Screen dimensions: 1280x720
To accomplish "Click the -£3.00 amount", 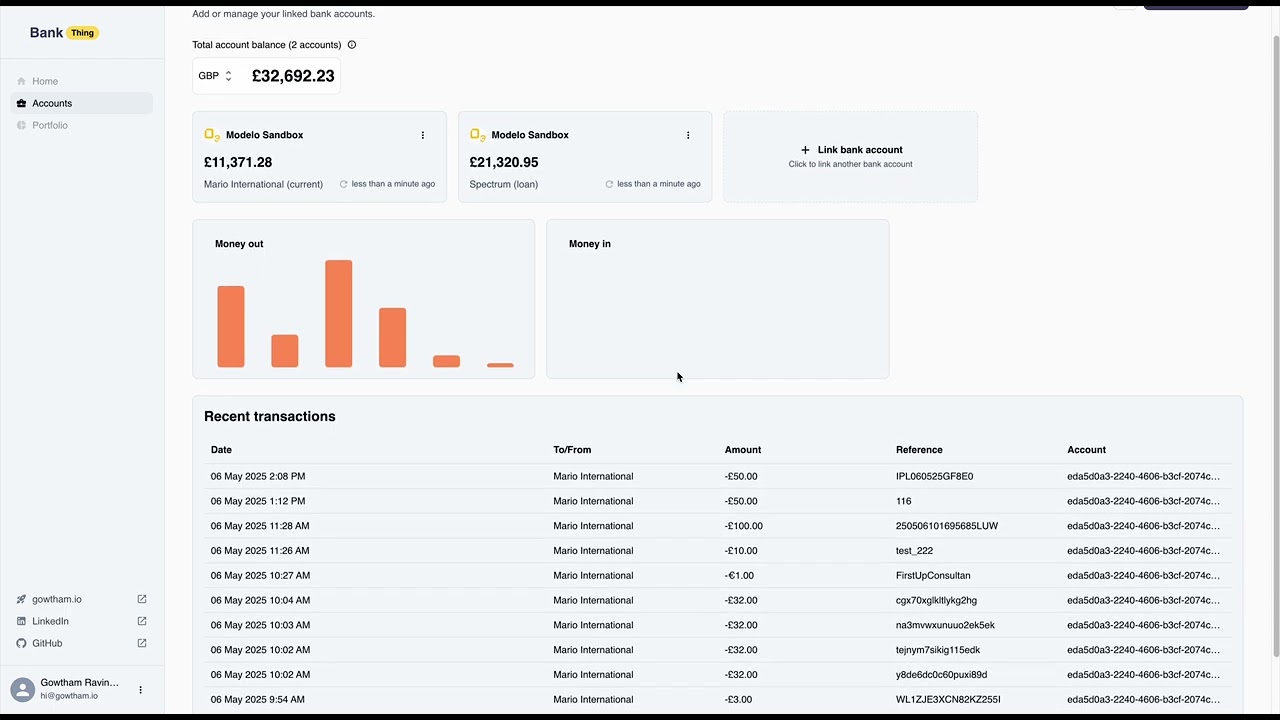I will click(738, 700).
